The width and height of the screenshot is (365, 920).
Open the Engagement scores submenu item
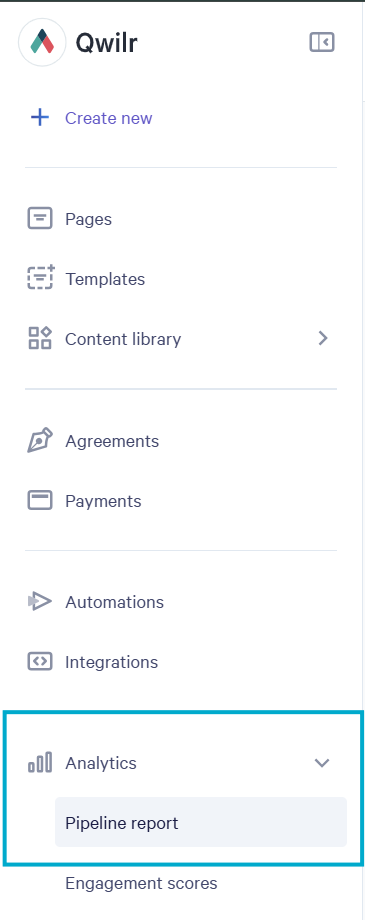click(x=141, y=883)
